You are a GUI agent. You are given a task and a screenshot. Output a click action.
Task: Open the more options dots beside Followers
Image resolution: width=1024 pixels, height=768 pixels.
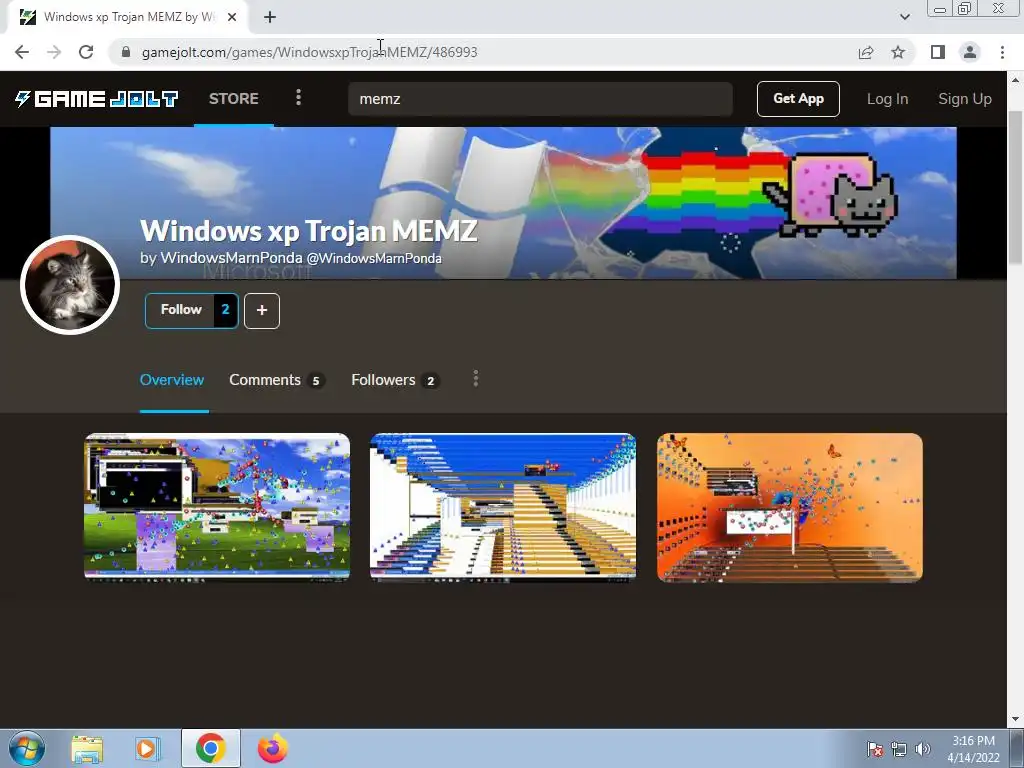[x=475, y=379]
